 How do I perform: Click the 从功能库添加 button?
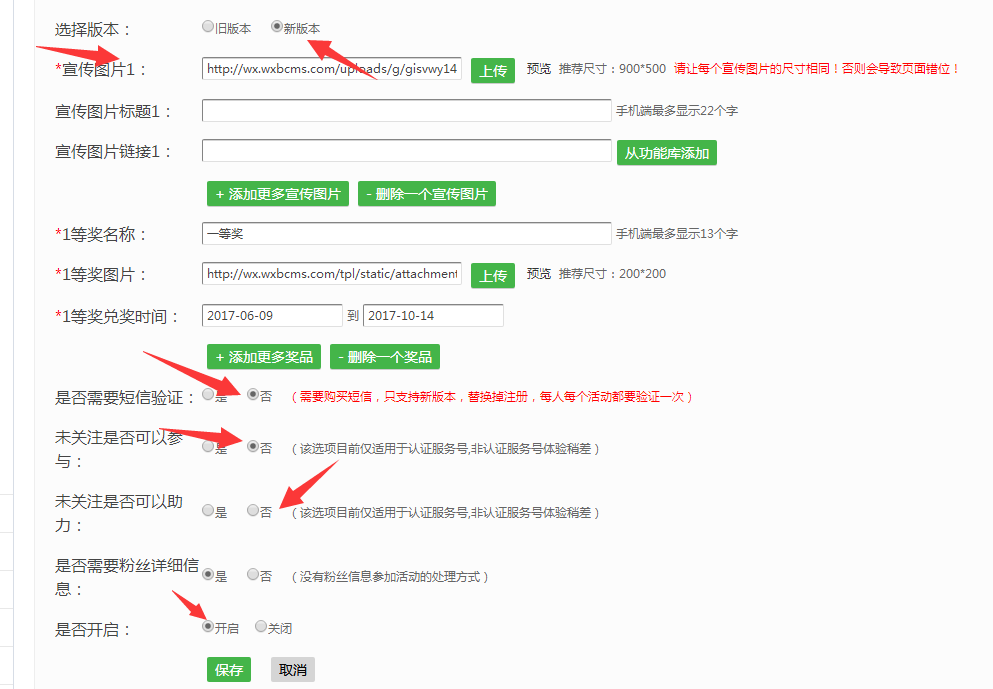tap(667, 153)
